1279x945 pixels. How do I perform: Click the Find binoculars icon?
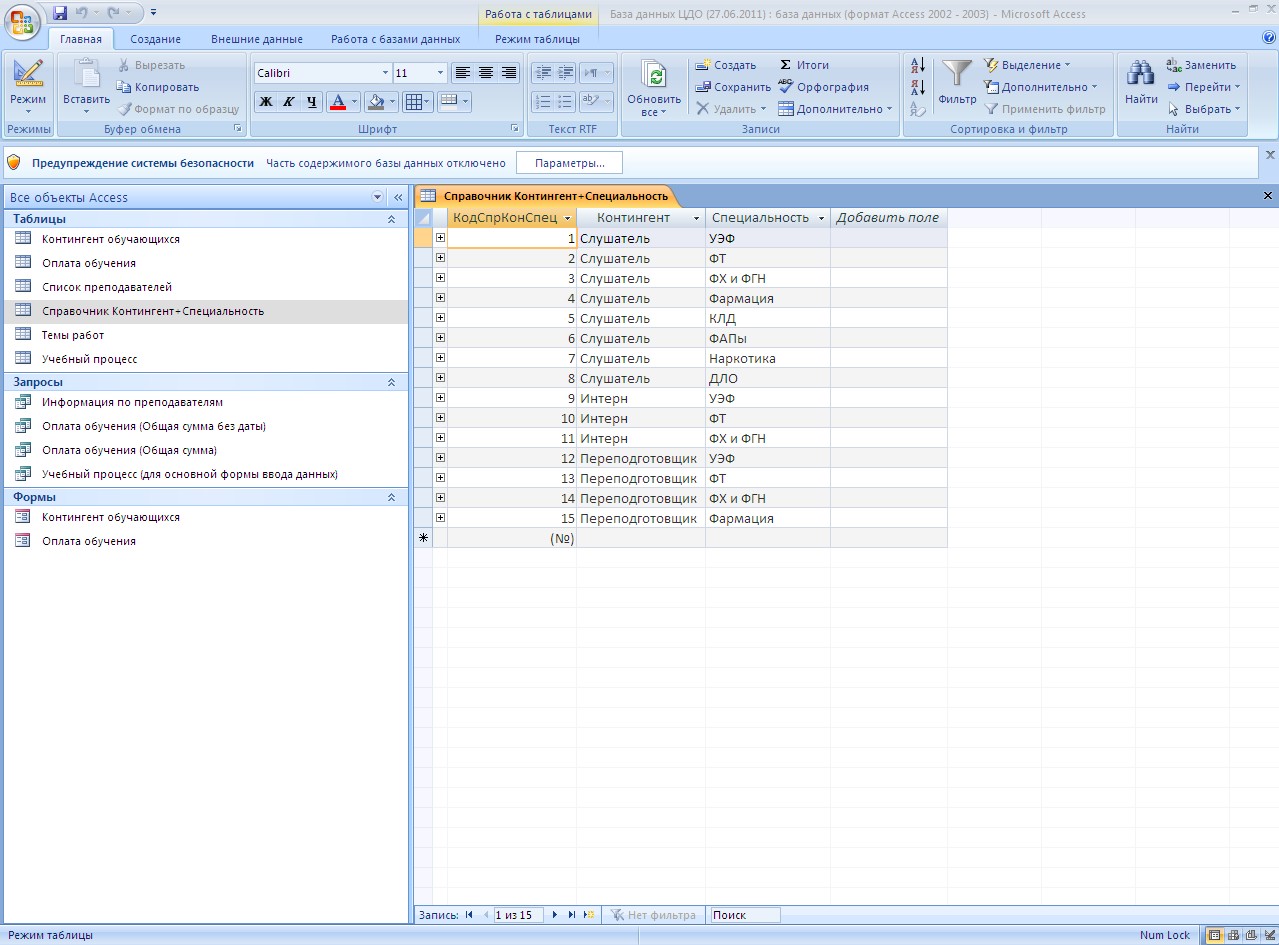1140,75
